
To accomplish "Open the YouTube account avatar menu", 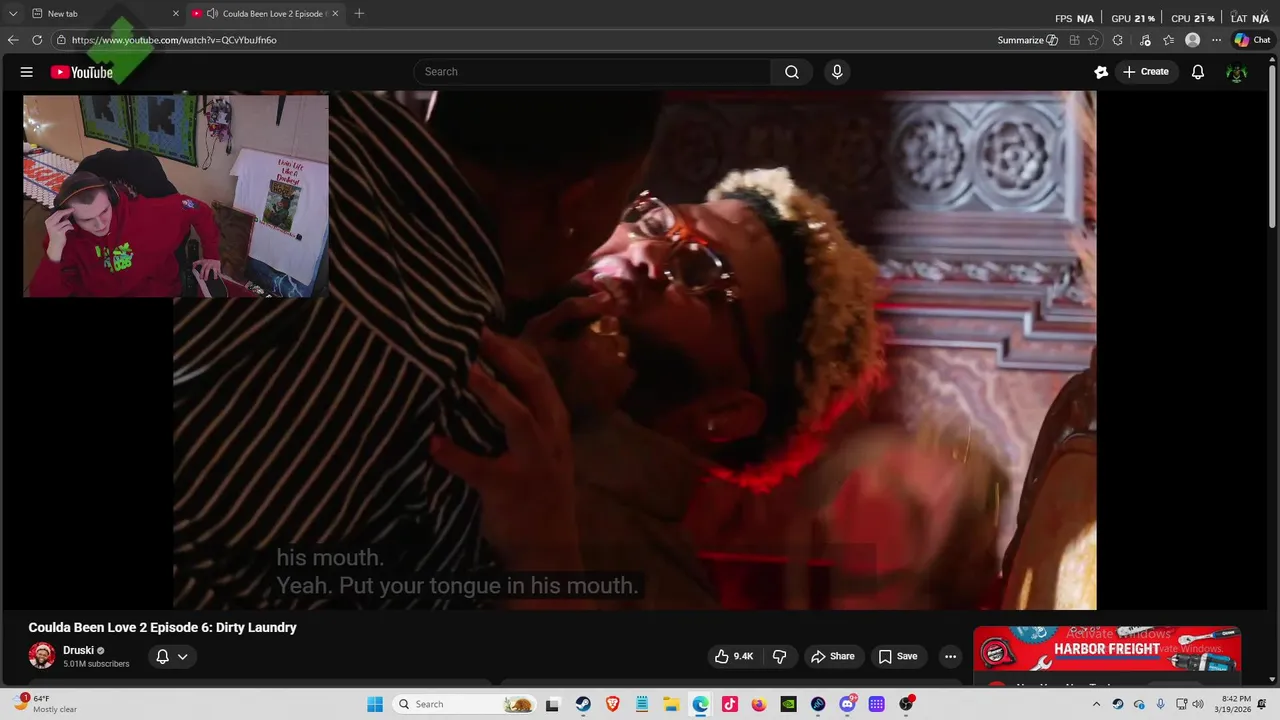I will point(1237,72).
